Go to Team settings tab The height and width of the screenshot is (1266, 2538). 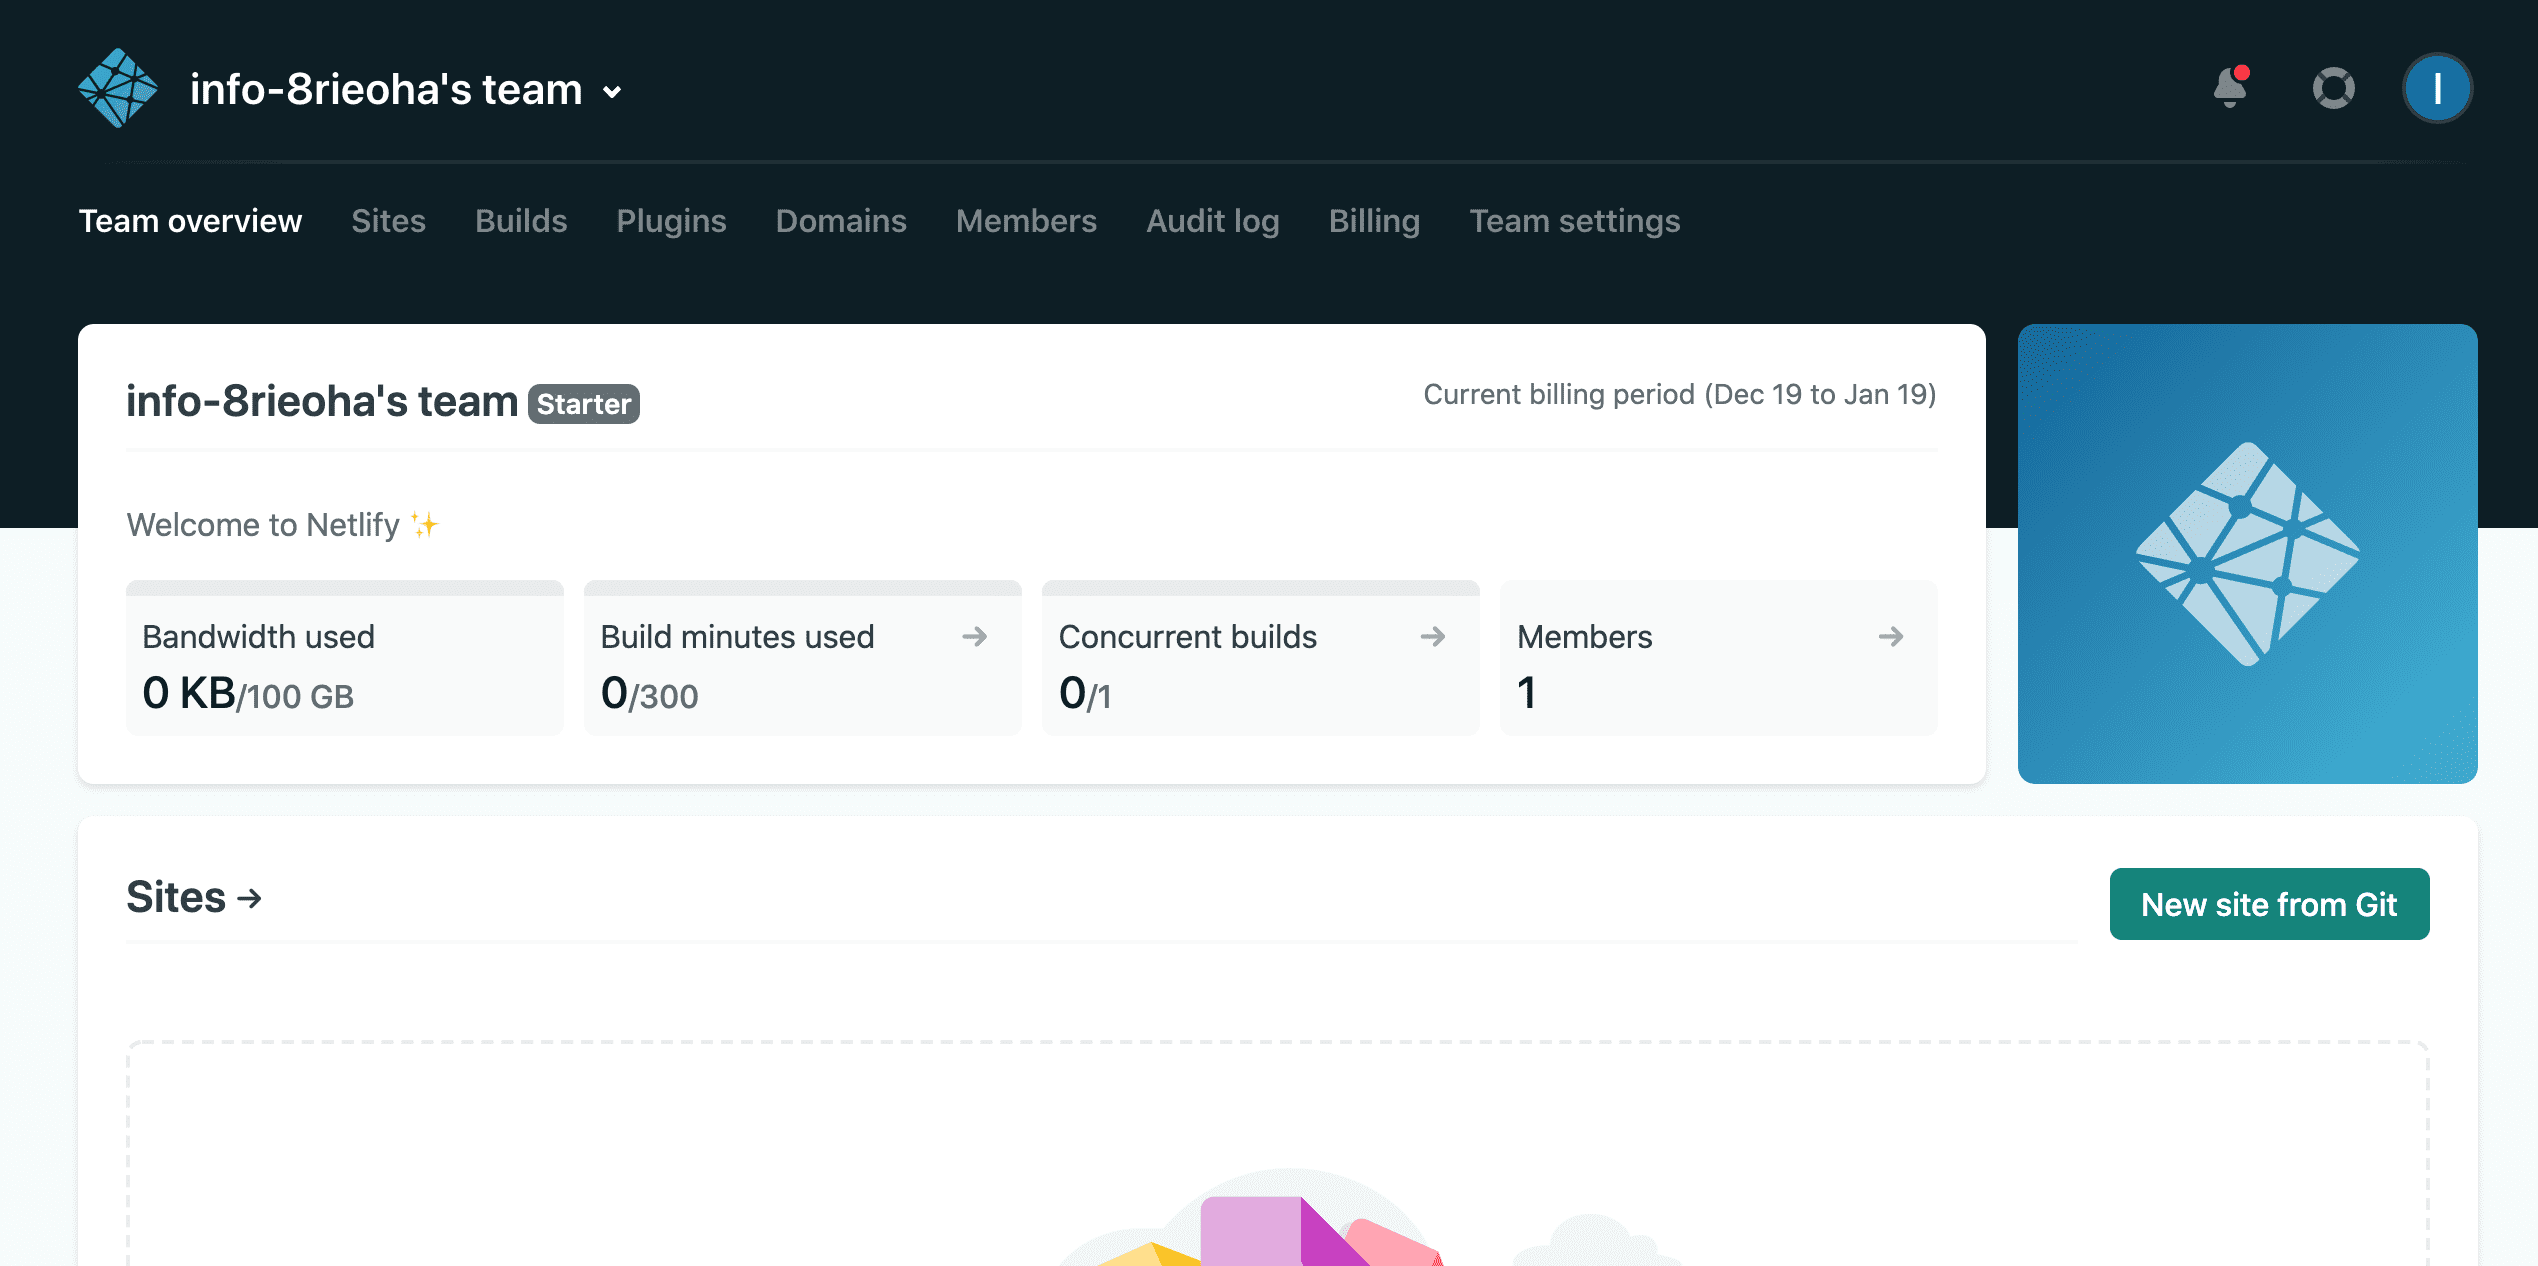pyautogui.click(x=1574, y=220)
